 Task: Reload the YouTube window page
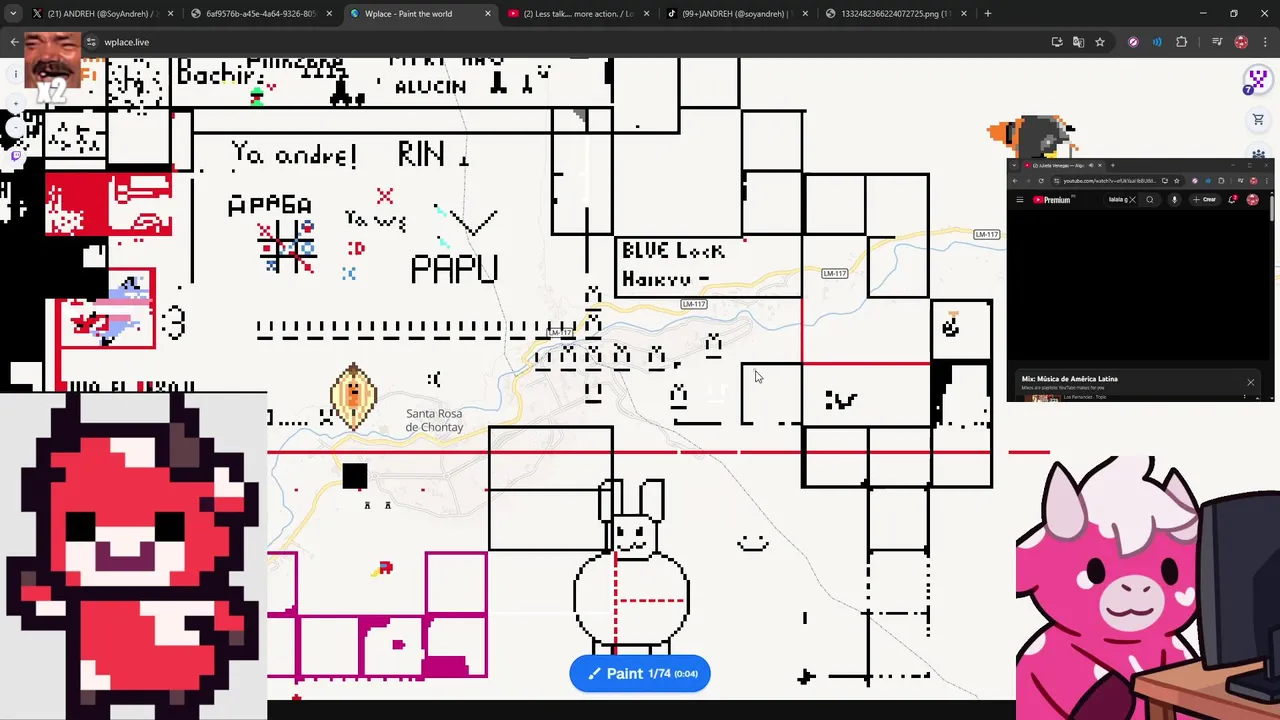1041,181
